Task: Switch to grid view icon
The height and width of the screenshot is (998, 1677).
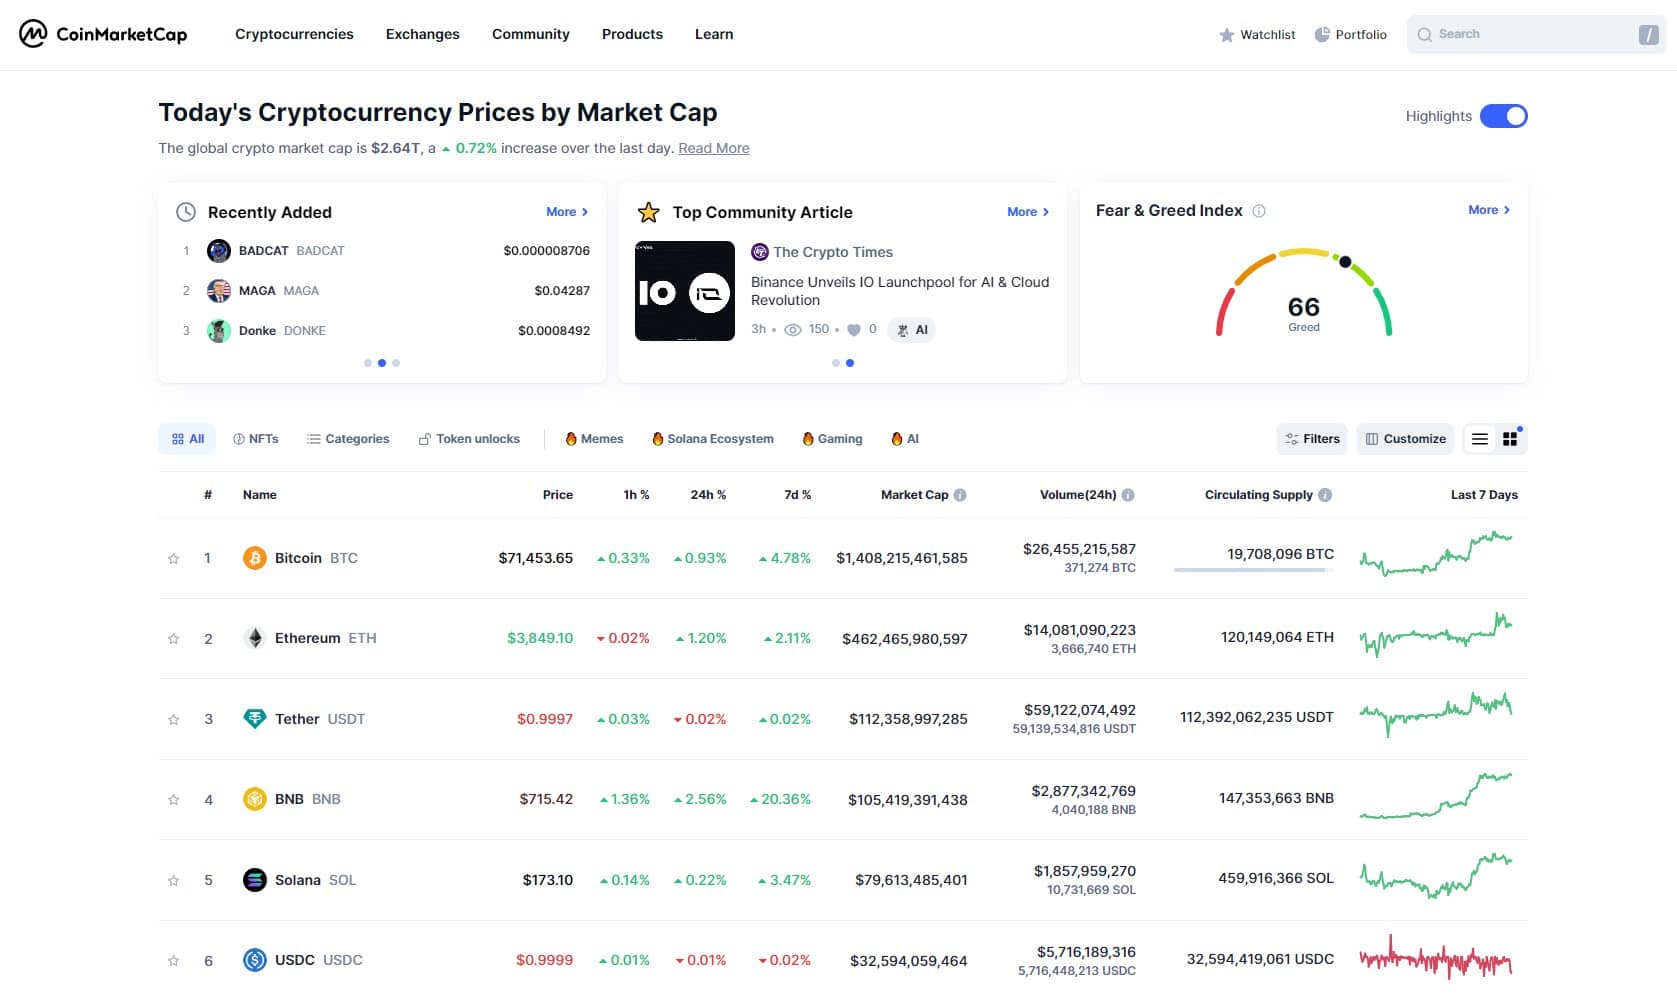Action: coord(1510,439)
